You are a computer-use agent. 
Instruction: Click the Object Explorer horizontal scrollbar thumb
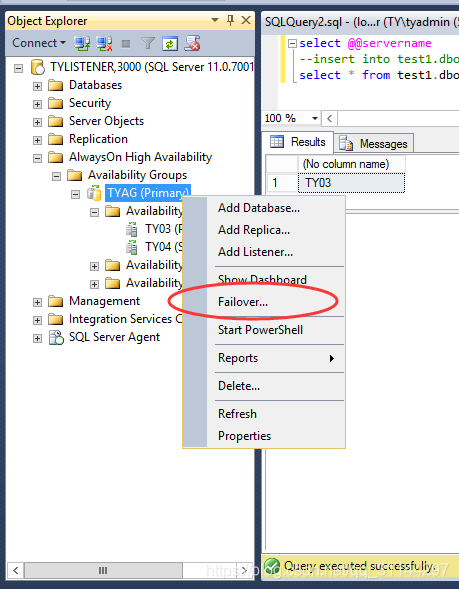click(103, 570)
